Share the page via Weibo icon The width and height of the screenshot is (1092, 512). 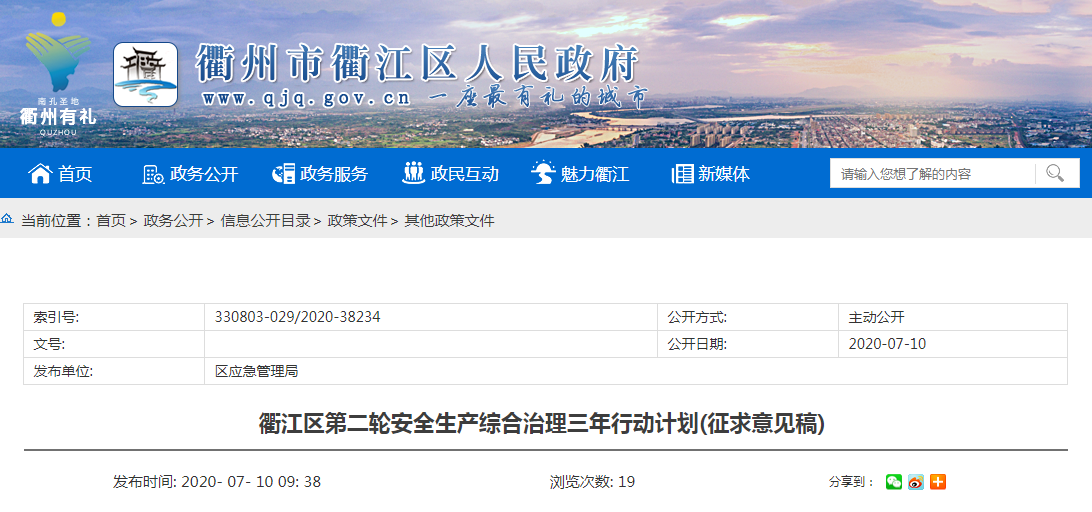[x=915, y=482]
